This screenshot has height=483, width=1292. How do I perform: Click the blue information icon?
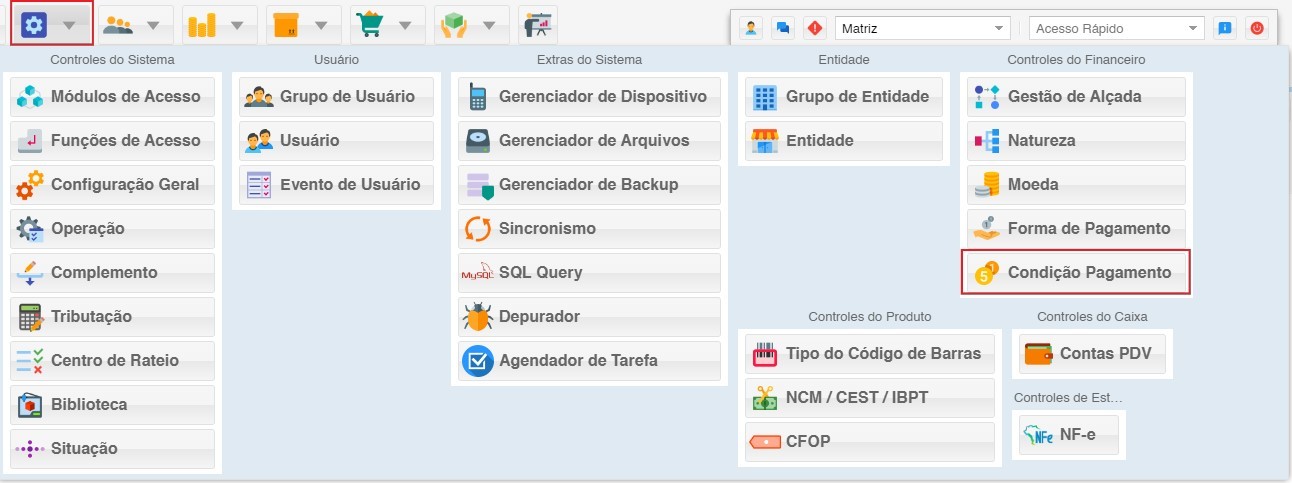1224,28
